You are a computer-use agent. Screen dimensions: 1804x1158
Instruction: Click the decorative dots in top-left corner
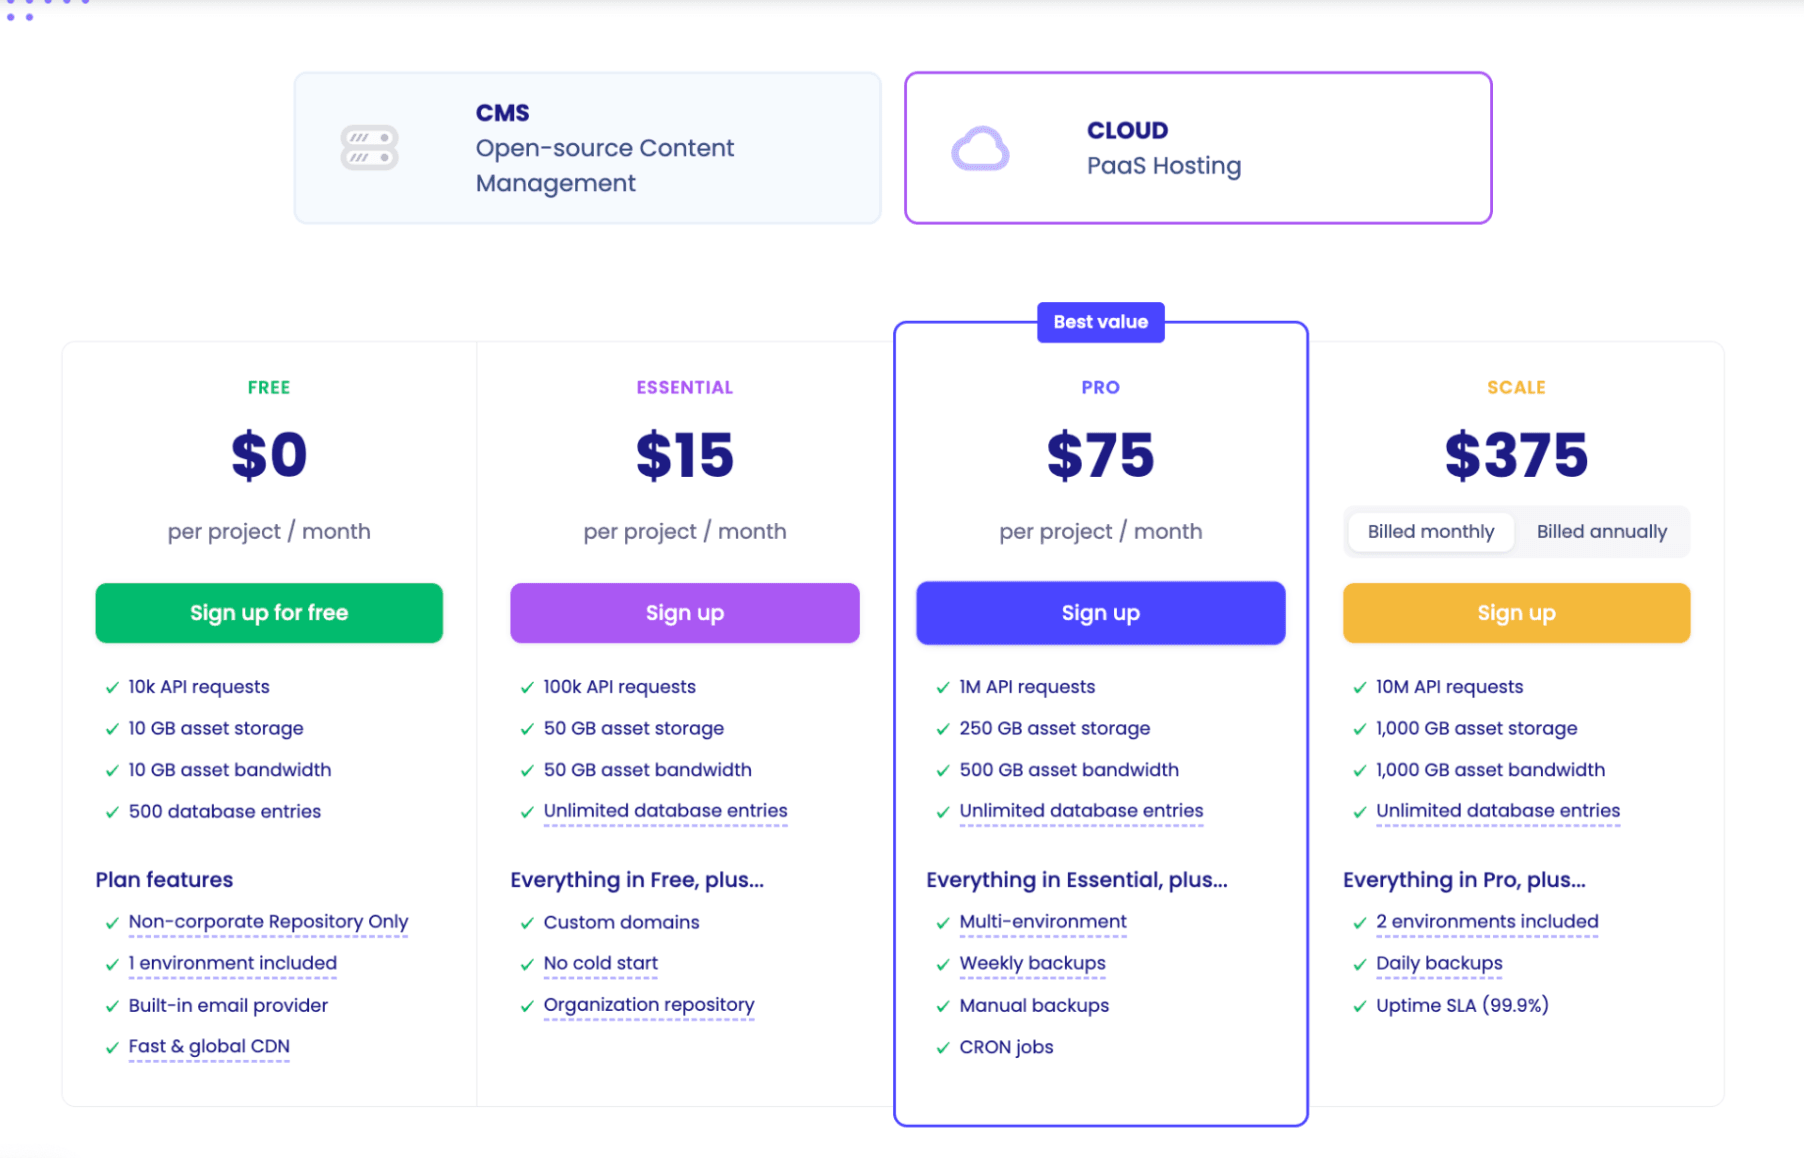click(45, 10)
